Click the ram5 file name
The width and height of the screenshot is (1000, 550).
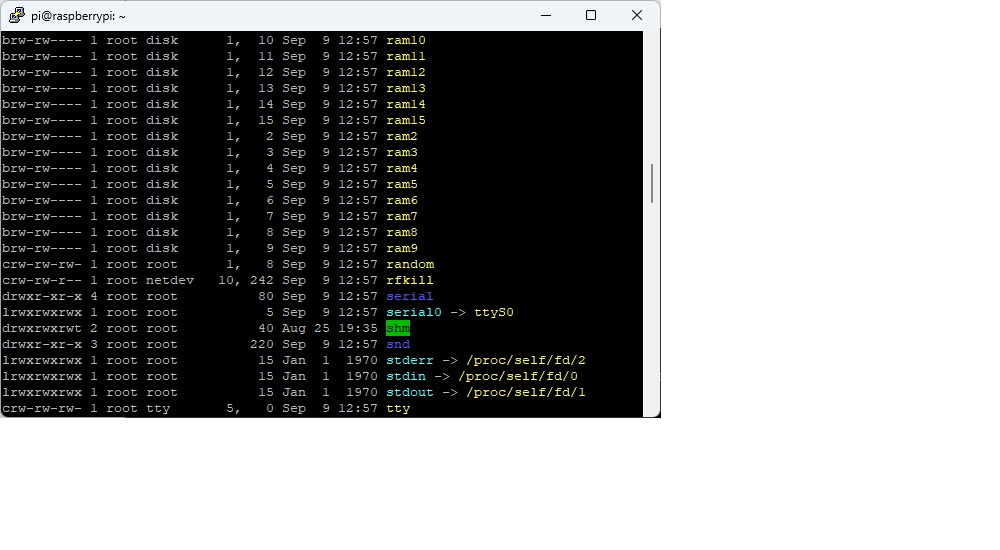click(402, 184)
